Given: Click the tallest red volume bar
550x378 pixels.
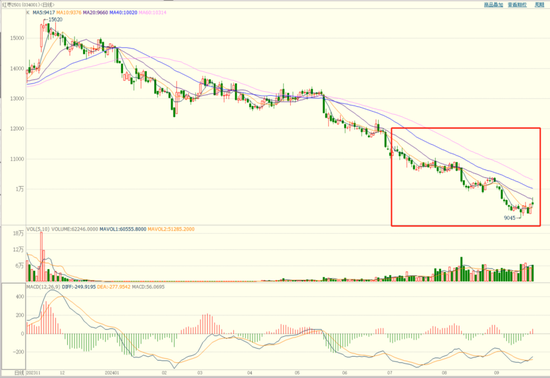Looking at the screenshot, I should (x=41, y=256).
